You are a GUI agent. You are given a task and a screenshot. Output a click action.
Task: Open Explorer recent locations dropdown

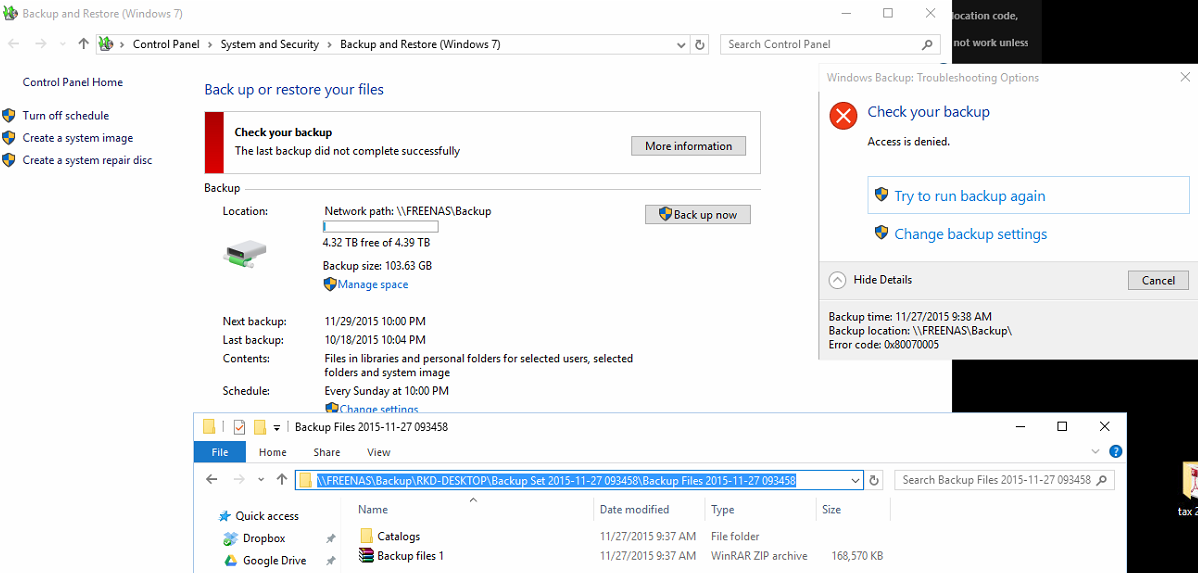click(x=261, y=481)
